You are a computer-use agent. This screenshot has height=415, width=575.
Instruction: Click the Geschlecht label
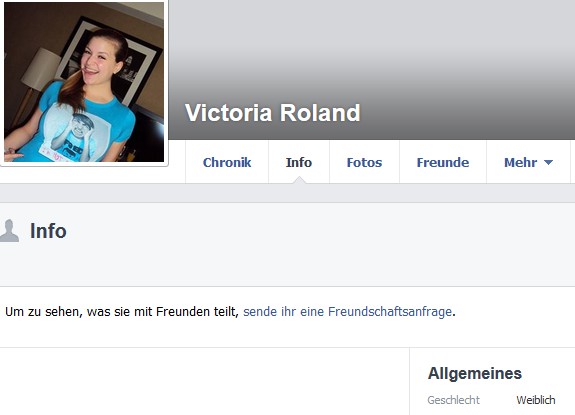click(453, 400)
